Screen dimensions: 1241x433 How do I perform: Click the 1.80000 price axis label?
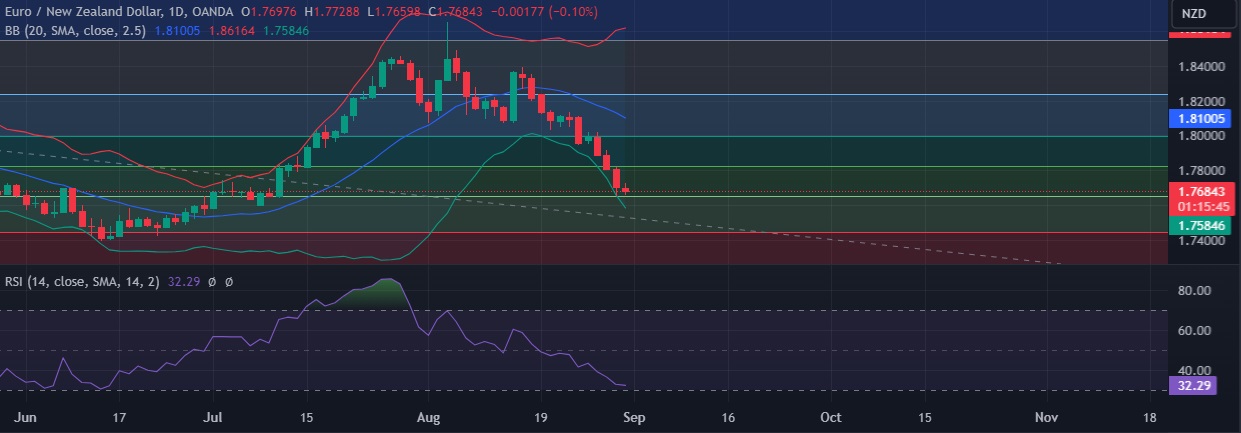pos(1200,135)
